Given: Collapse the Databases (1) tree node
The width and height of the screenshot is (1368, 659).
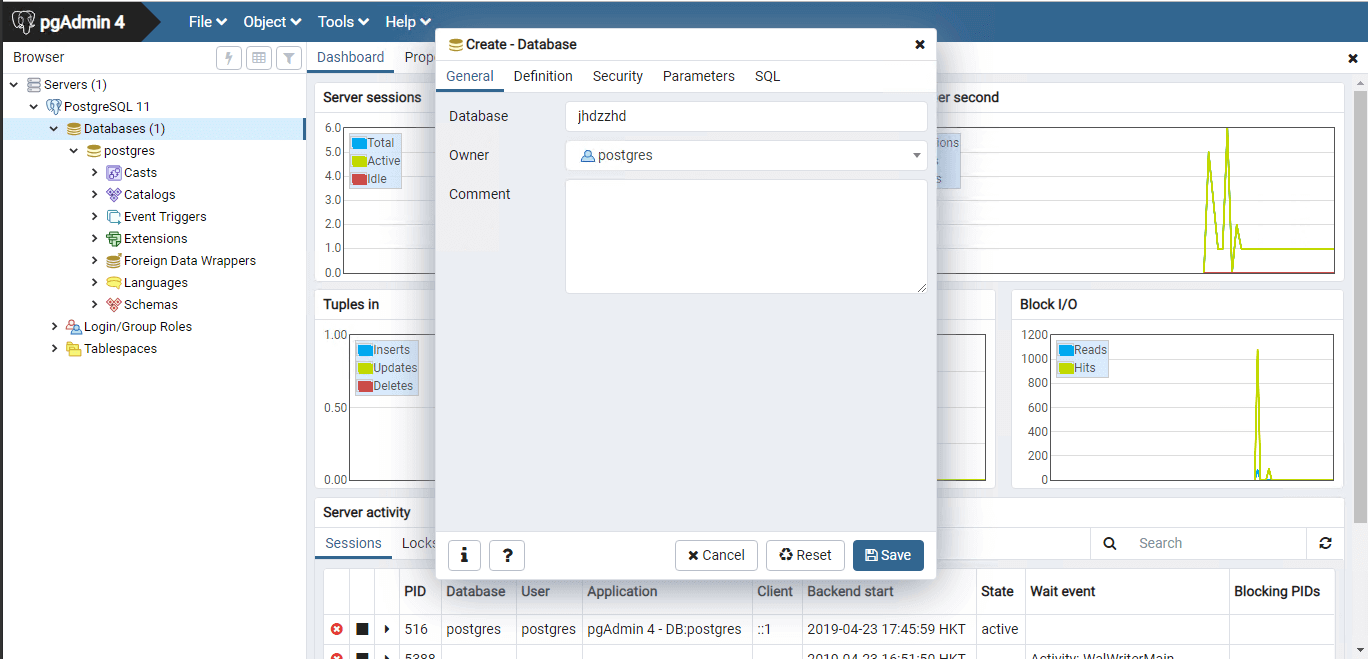Looking at the screenshot, I should click(x=54, y=129).
